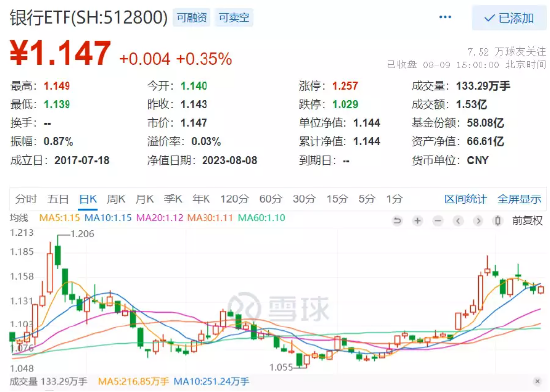
Task: Zoom in chart with plus icon
Action: (x=417, y=221)
